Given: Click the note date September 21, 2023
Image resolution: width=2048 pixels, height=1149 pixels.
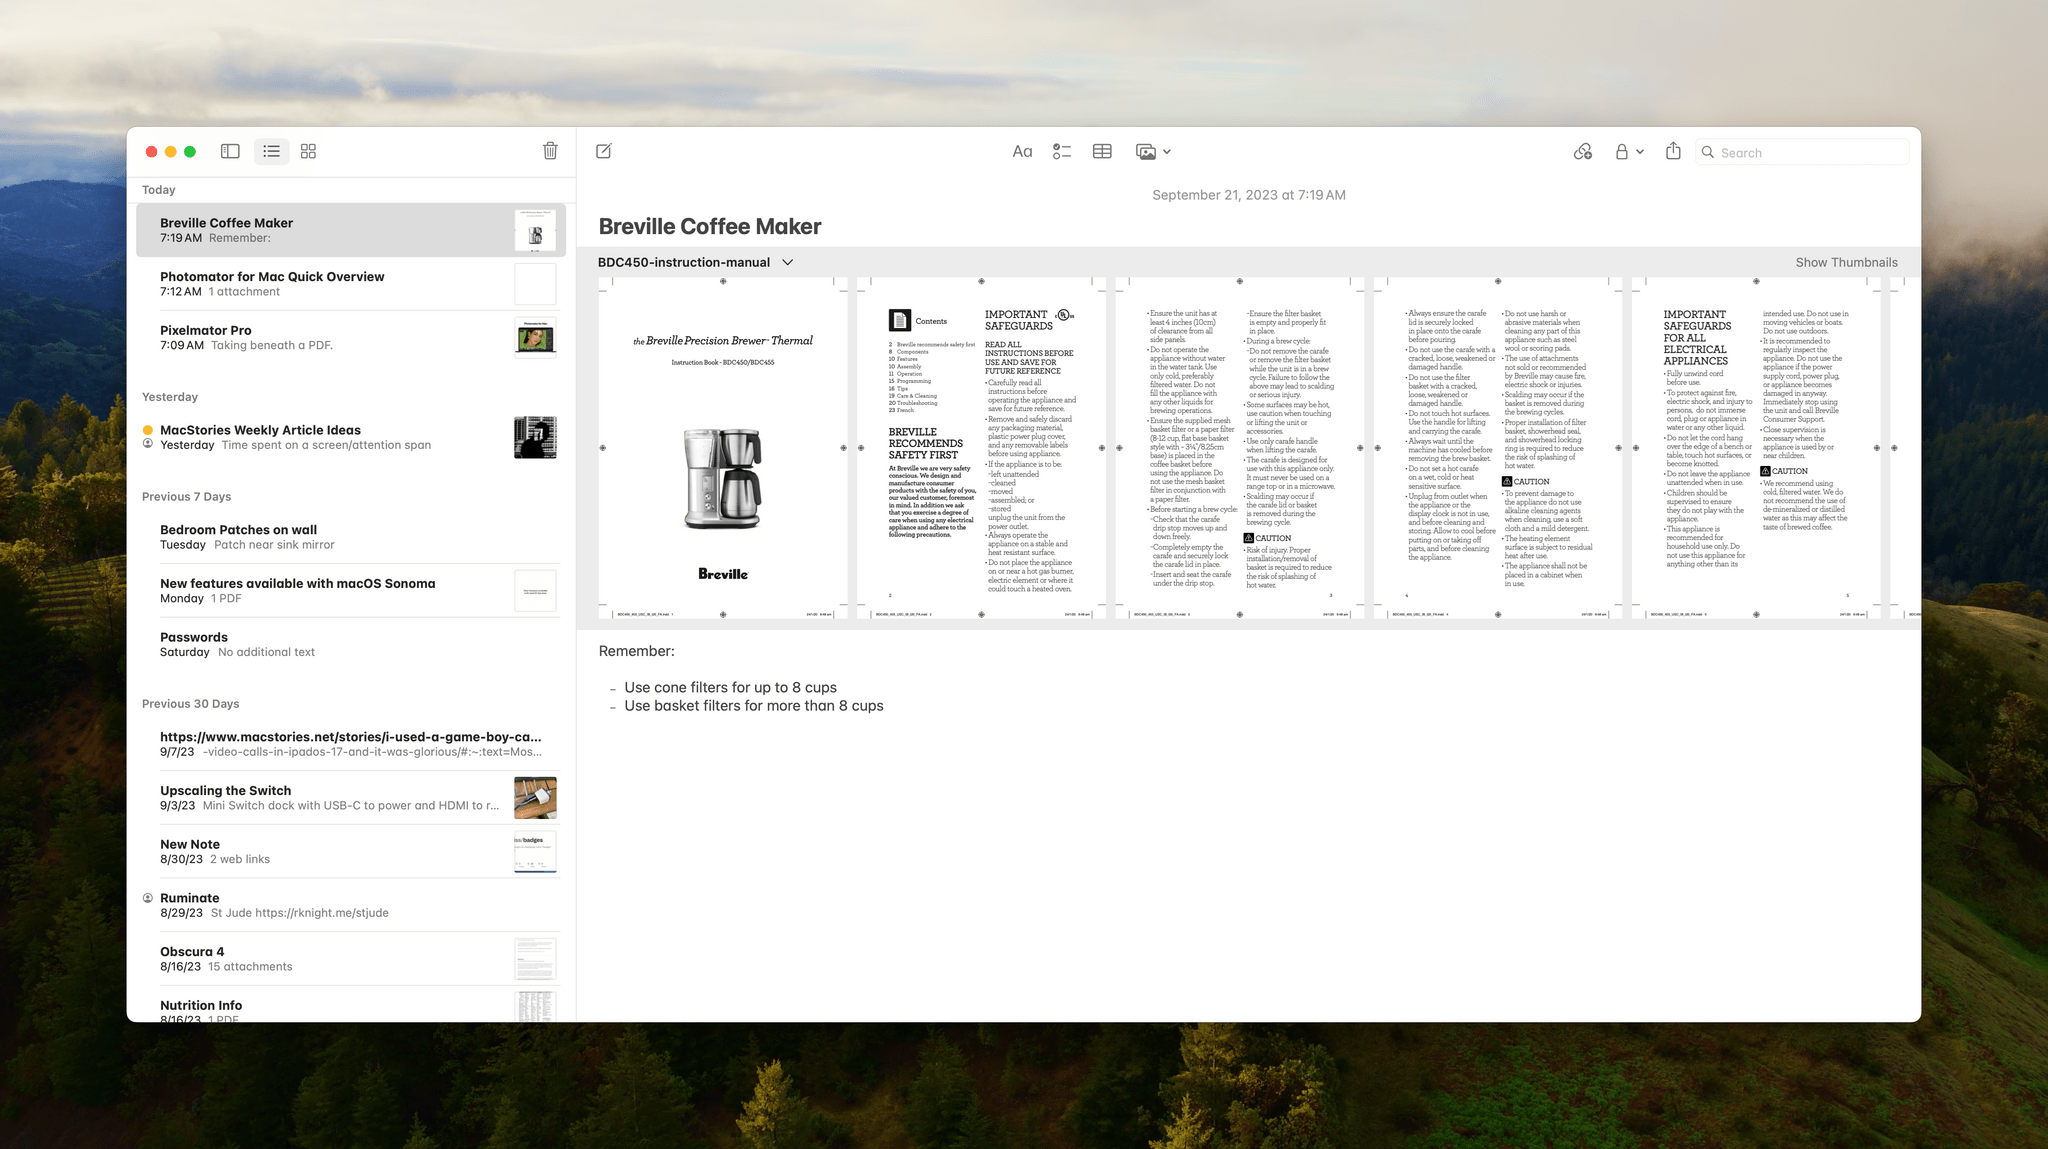Looking at the screenshot, I should pyautogui.click(x=1248, y=195).
